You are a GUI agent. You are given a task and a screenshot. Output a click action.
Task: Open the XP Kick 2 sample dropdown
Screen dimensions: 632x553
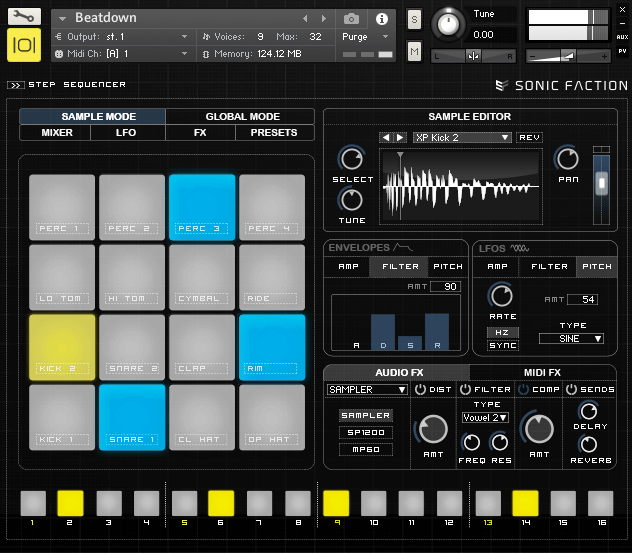click(461, 137)
